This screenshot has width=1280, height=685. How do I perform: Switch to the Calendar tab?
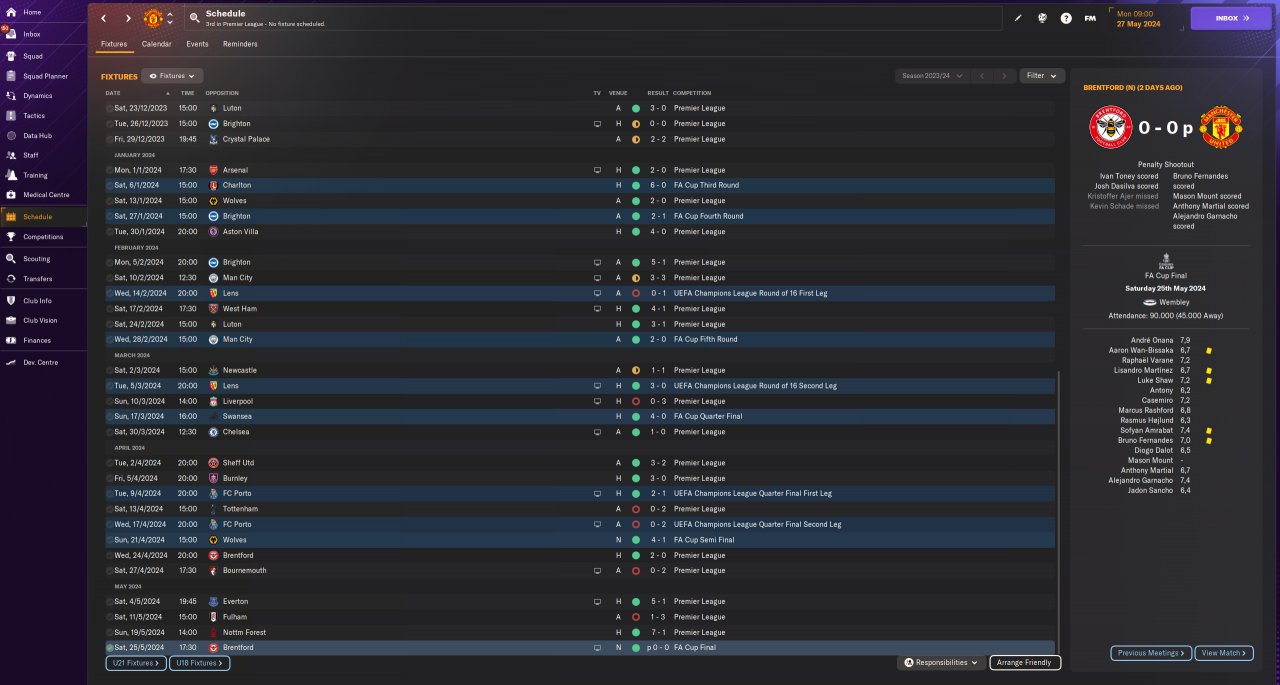(x=156, y=44)
